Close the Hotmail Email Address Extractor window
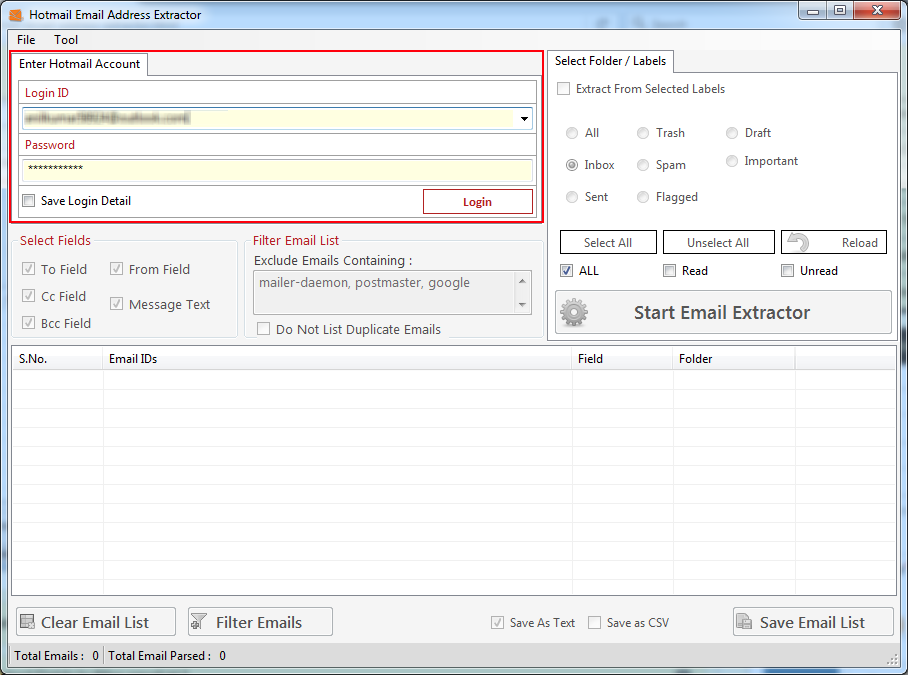The width and height of the screenshot is (908, 675). (877, 11)
